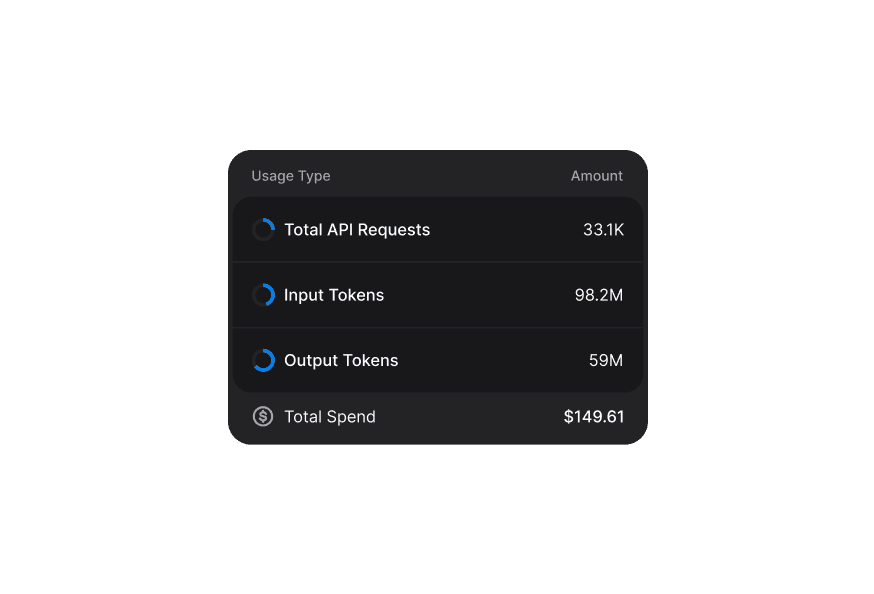Click the 33.1K requests amount value
The height and width of the screenshot is (594, 874).
pos(603,230)
